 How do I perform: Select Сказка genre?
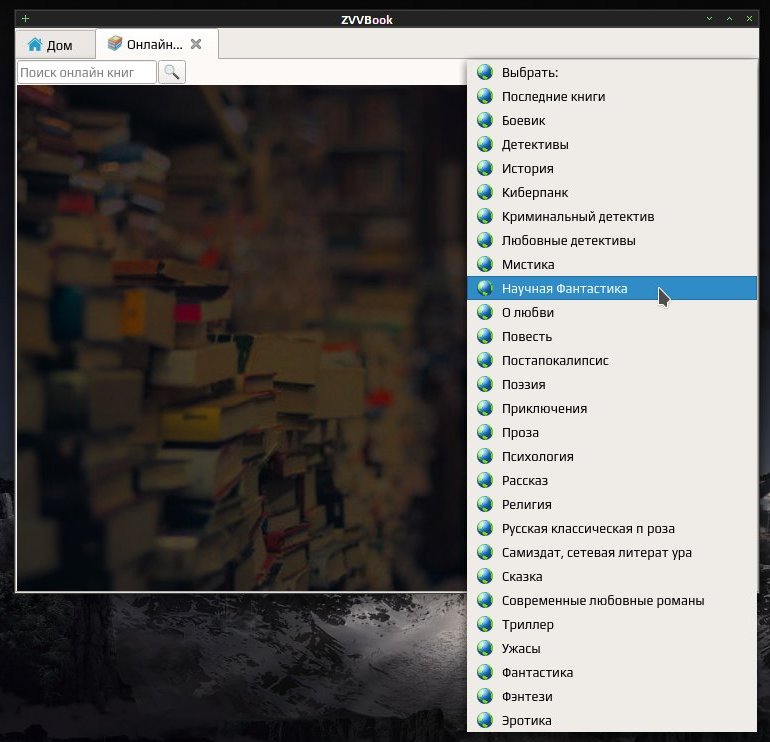612,577
